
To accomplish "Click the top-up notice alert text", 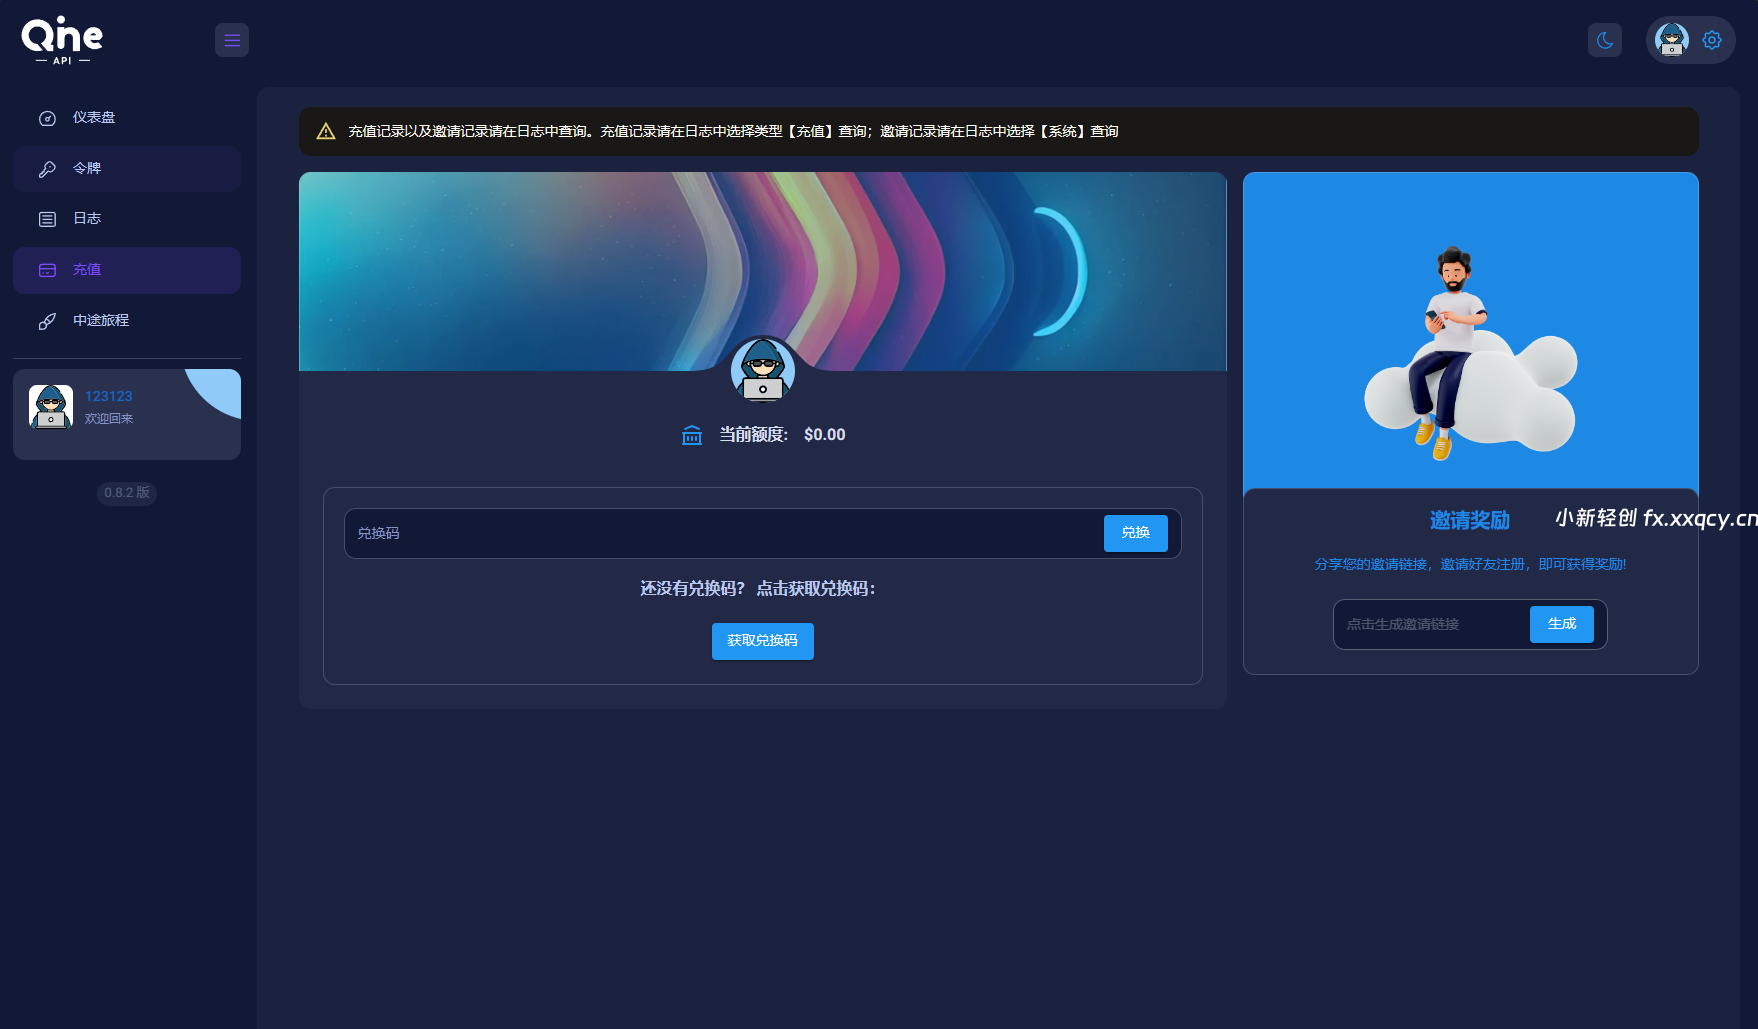I will (733, 131).
